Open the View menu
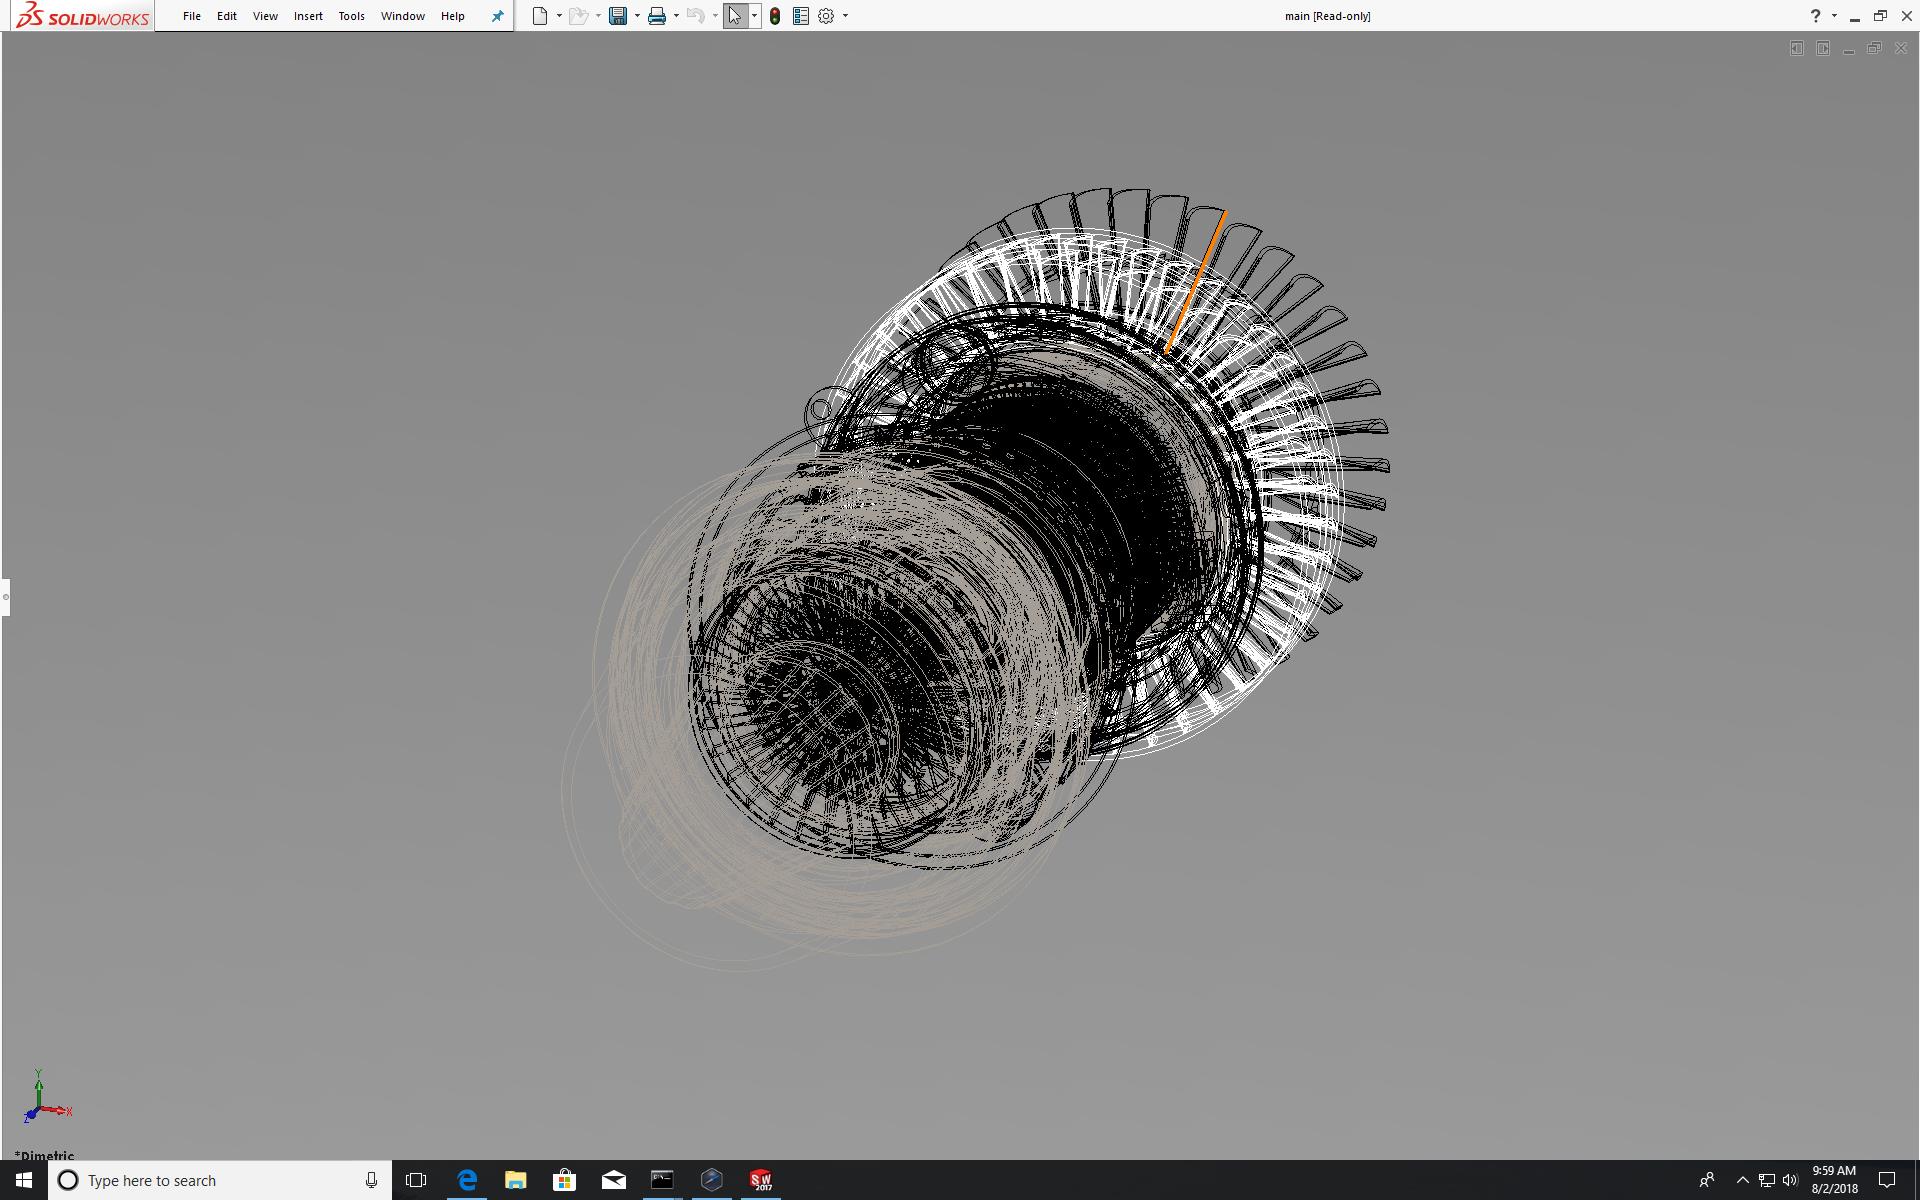The height and width of the screenshot is (1200, 1920). point(265,16)
